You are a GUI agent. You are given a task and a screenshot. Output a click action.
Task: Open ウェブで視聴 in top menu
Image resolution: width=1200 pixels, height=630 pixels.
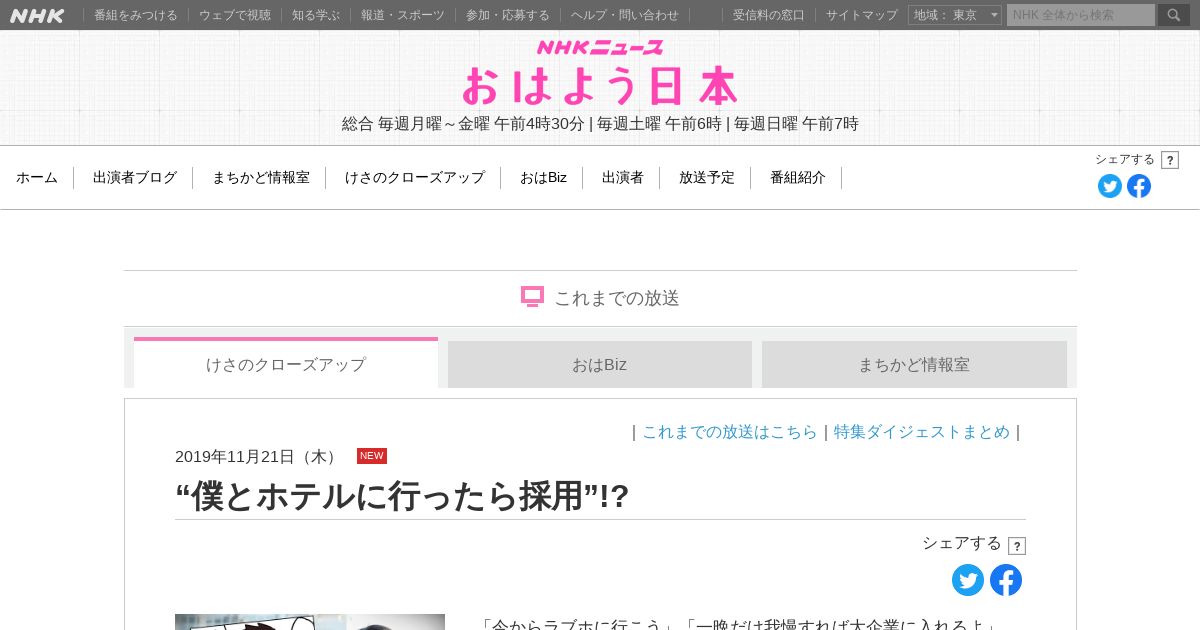pyautogui.click(x=235, y=15)
